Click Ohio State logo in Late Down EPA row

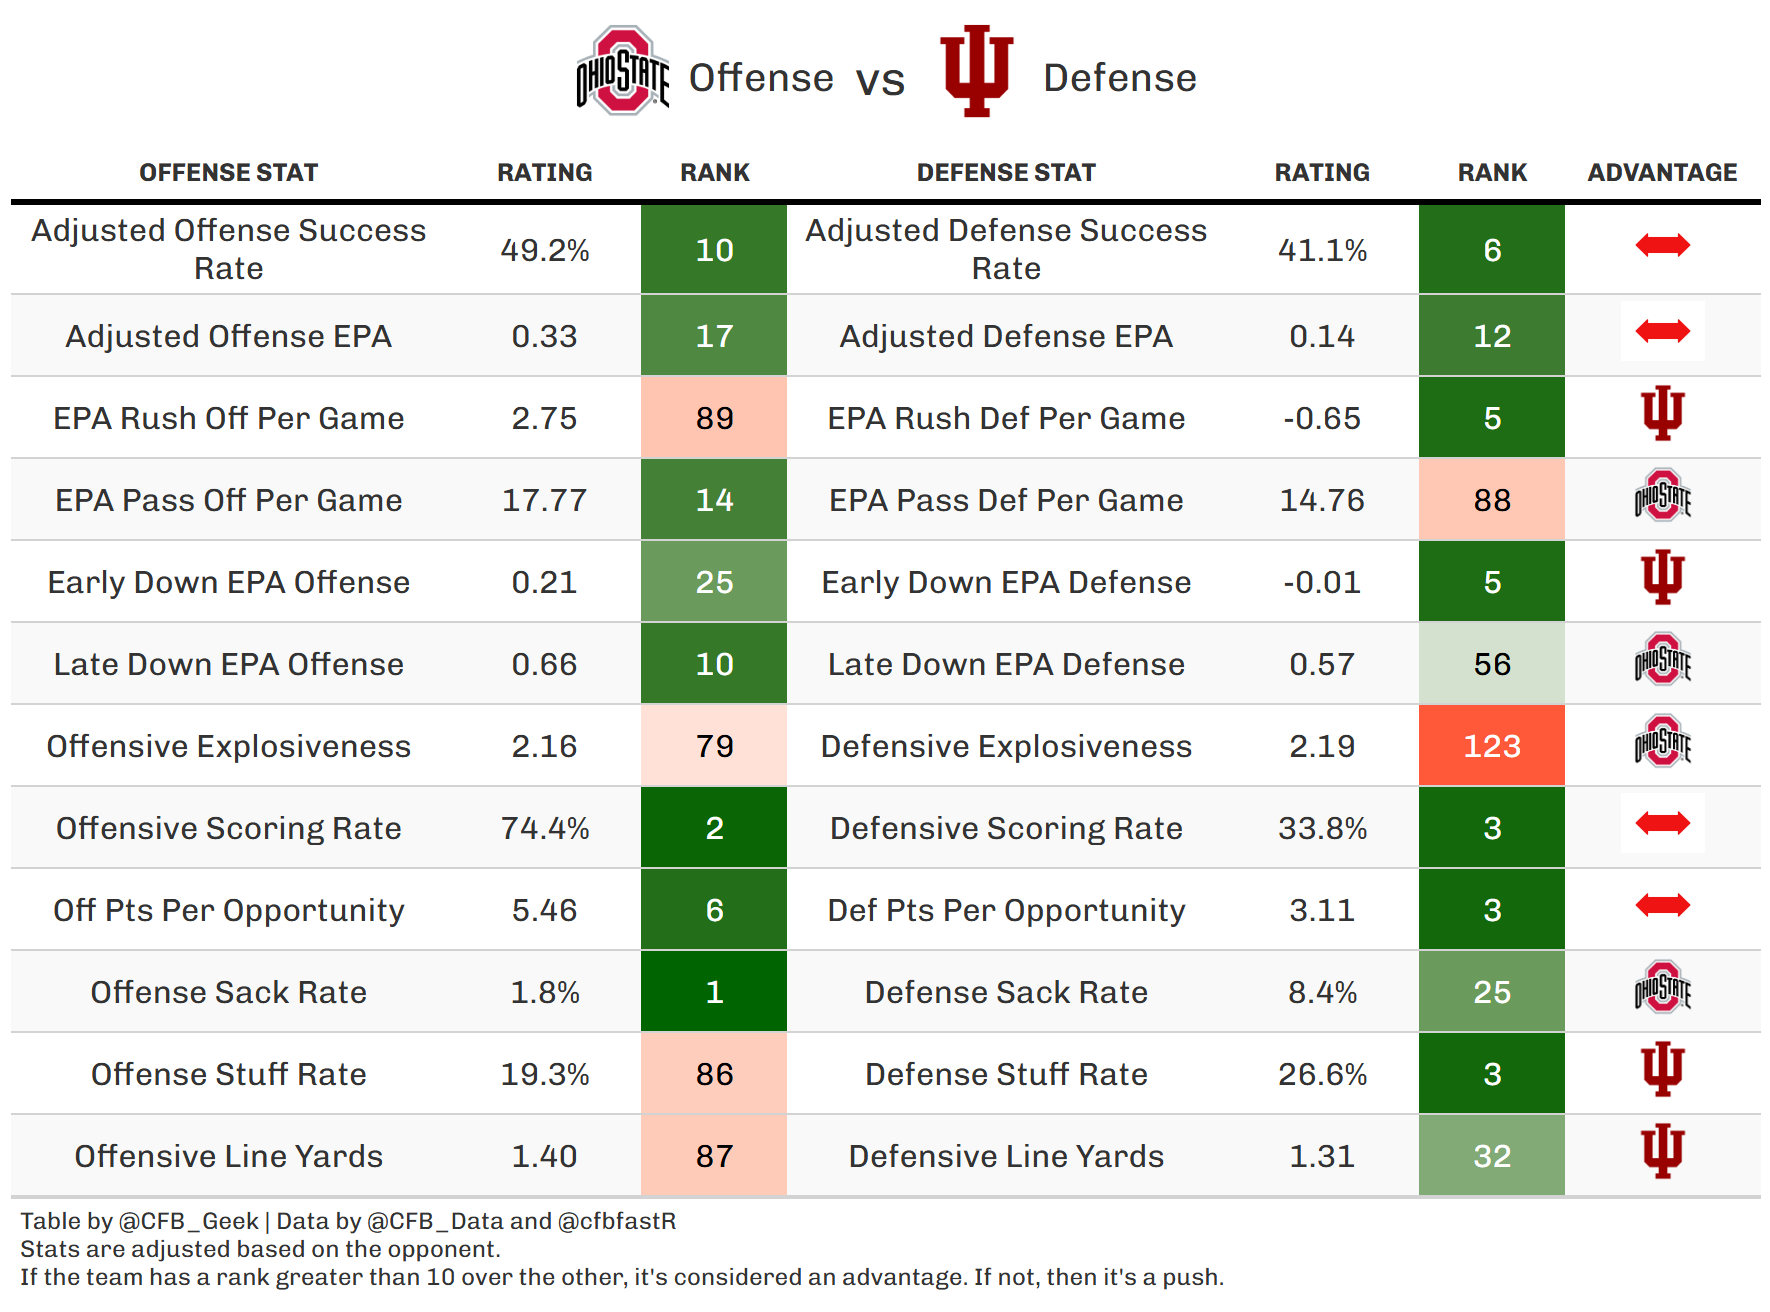(1662, 660)
